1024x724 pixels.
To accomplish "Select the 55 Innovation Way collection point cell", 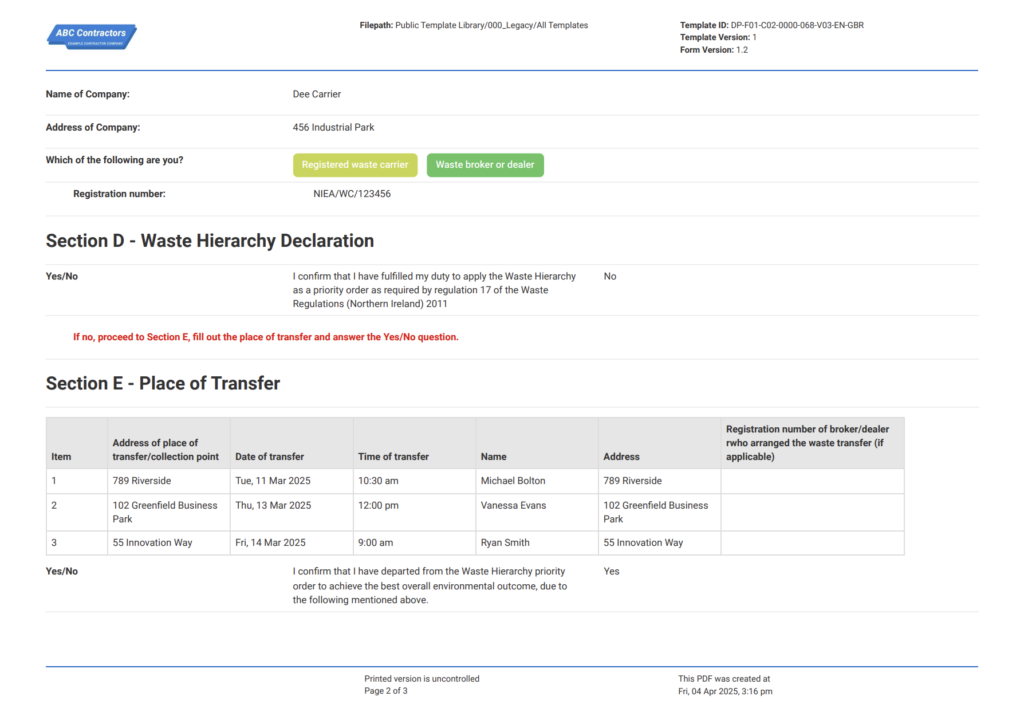I will (153, 543).
